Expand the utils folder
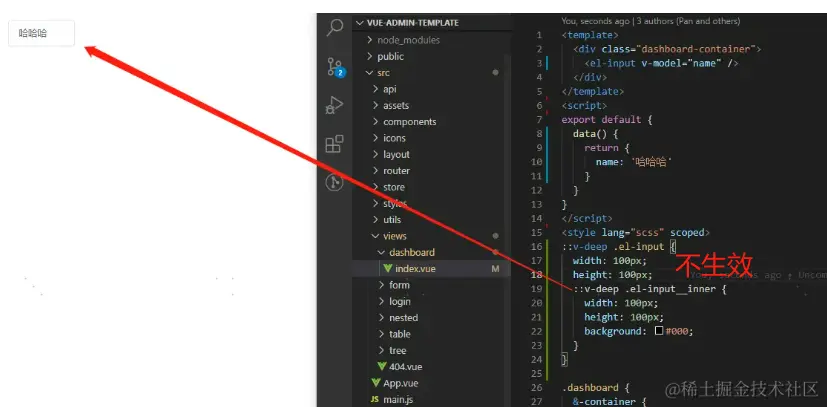The height and width of the screenshot is (407, 827). (x=376, y=219)
